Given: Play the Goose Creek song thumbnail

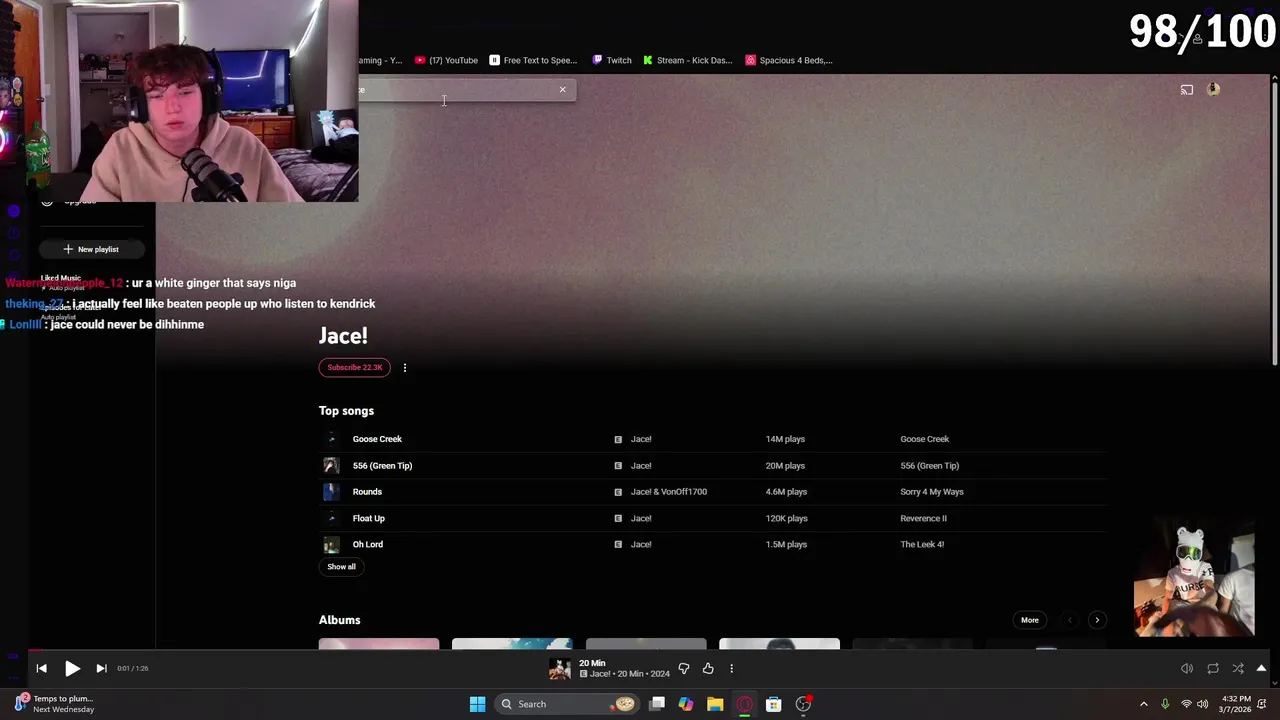Looking at the screenshot, I should point(331,439).
